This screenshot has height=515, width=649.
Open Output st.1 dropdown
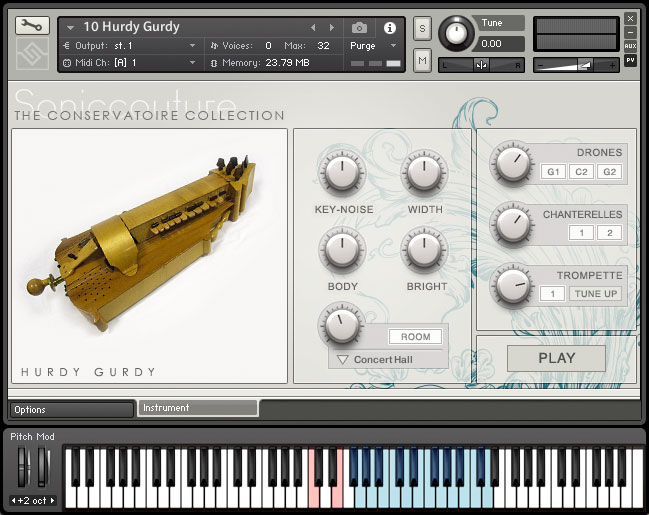(192, 46)
